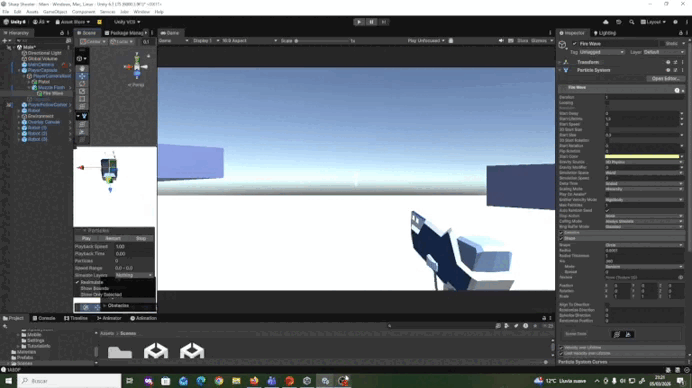Open the global search magnifier icon
This screenshot has height=388, width=692.
click(632, 22)
